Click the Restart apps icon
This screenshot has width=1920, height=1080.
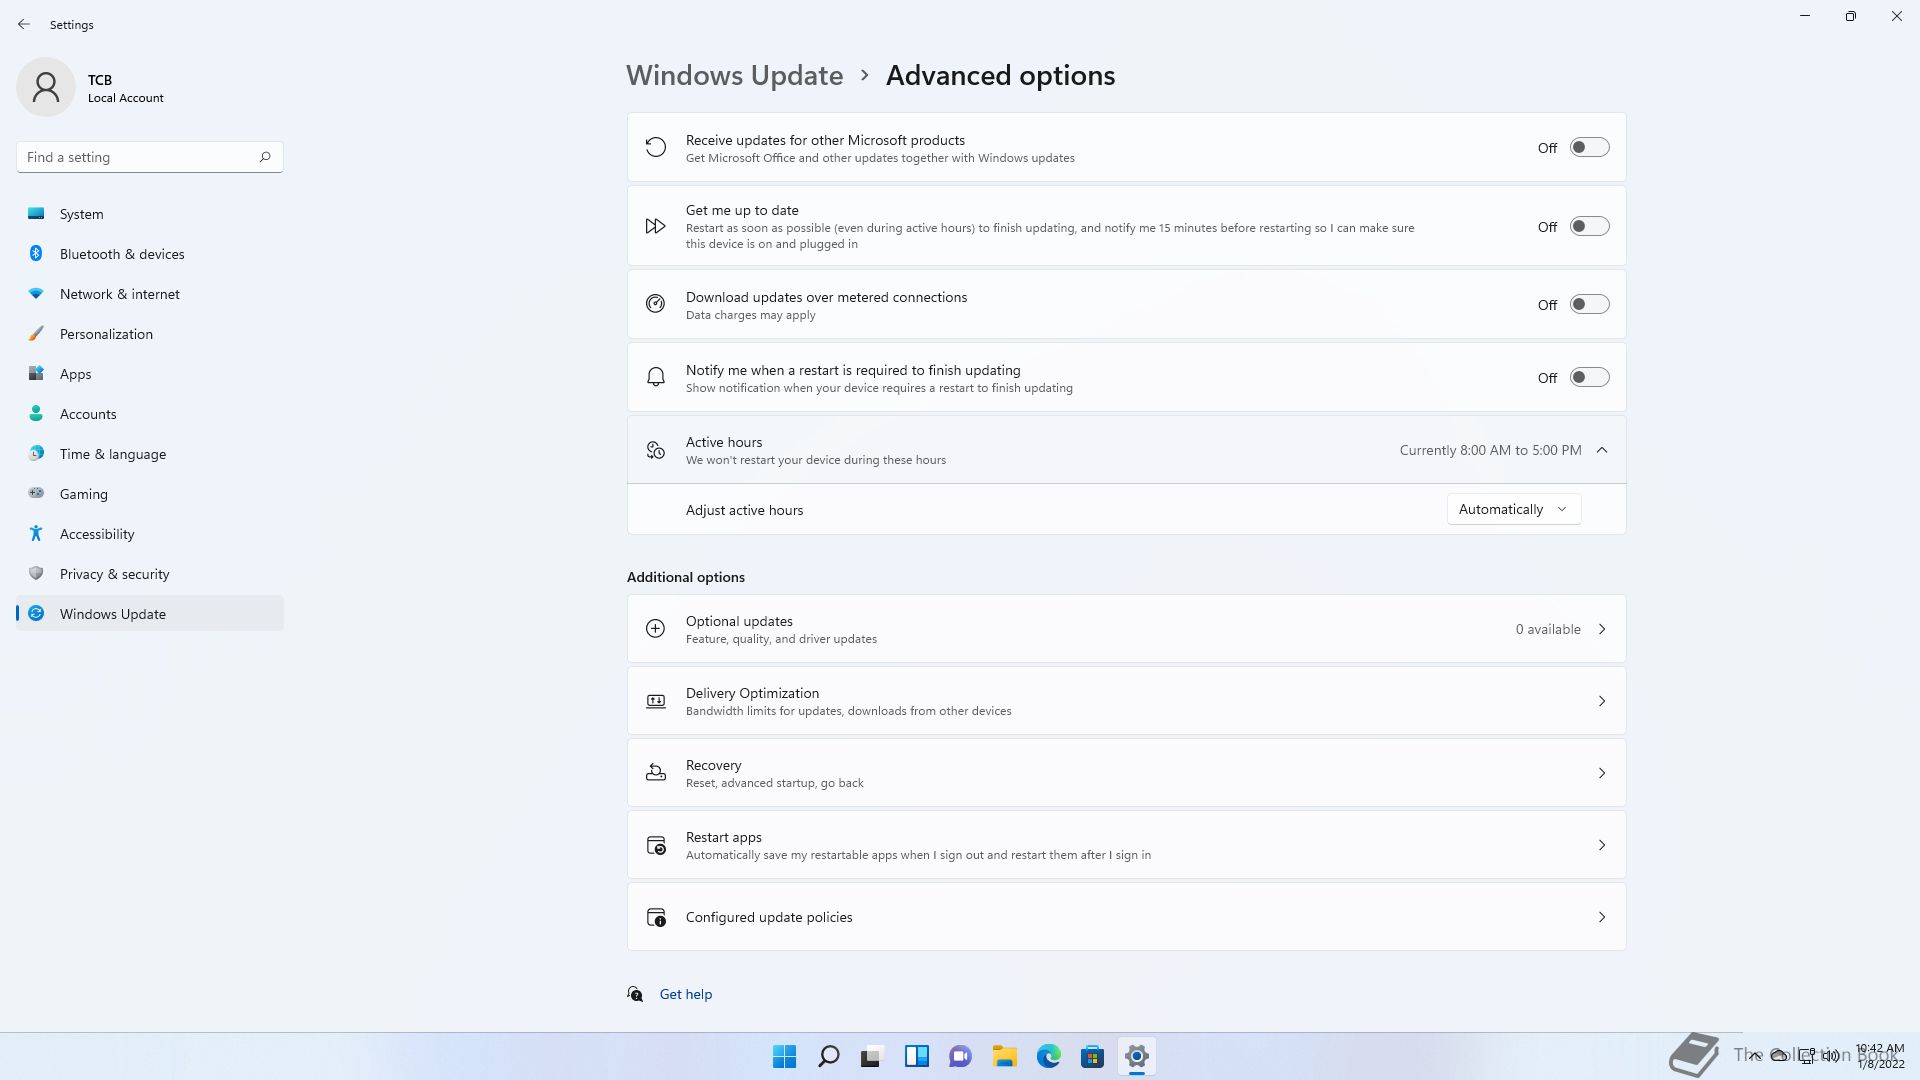coord(656,845)
